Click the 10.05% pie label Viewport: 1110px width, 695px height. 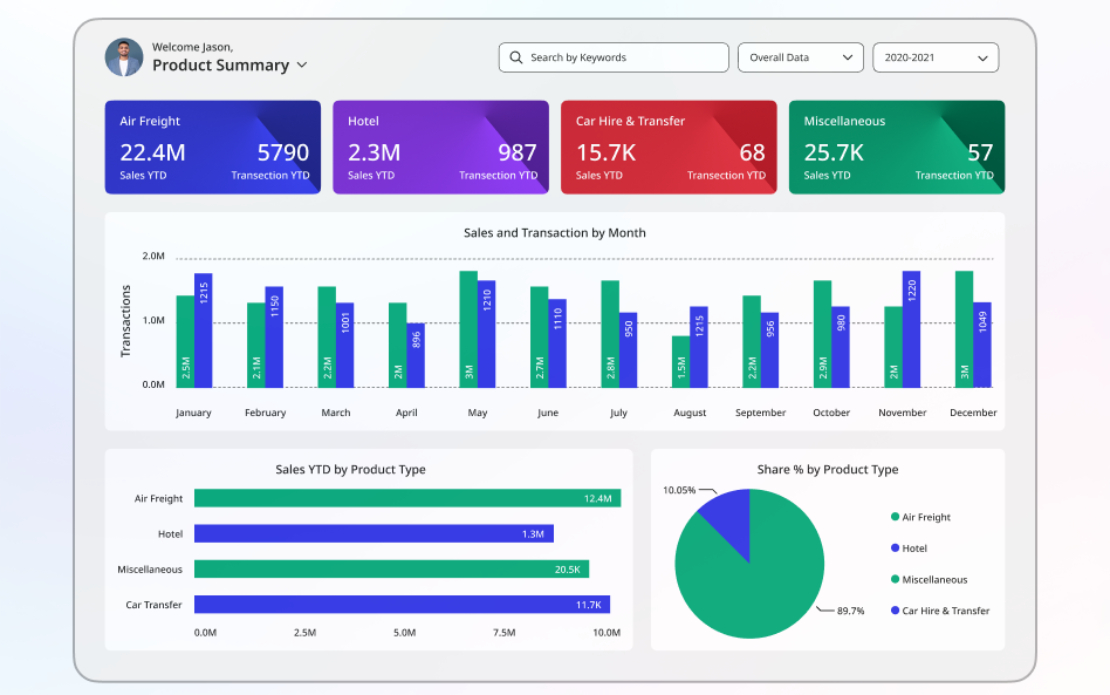[x=679, y=490]
